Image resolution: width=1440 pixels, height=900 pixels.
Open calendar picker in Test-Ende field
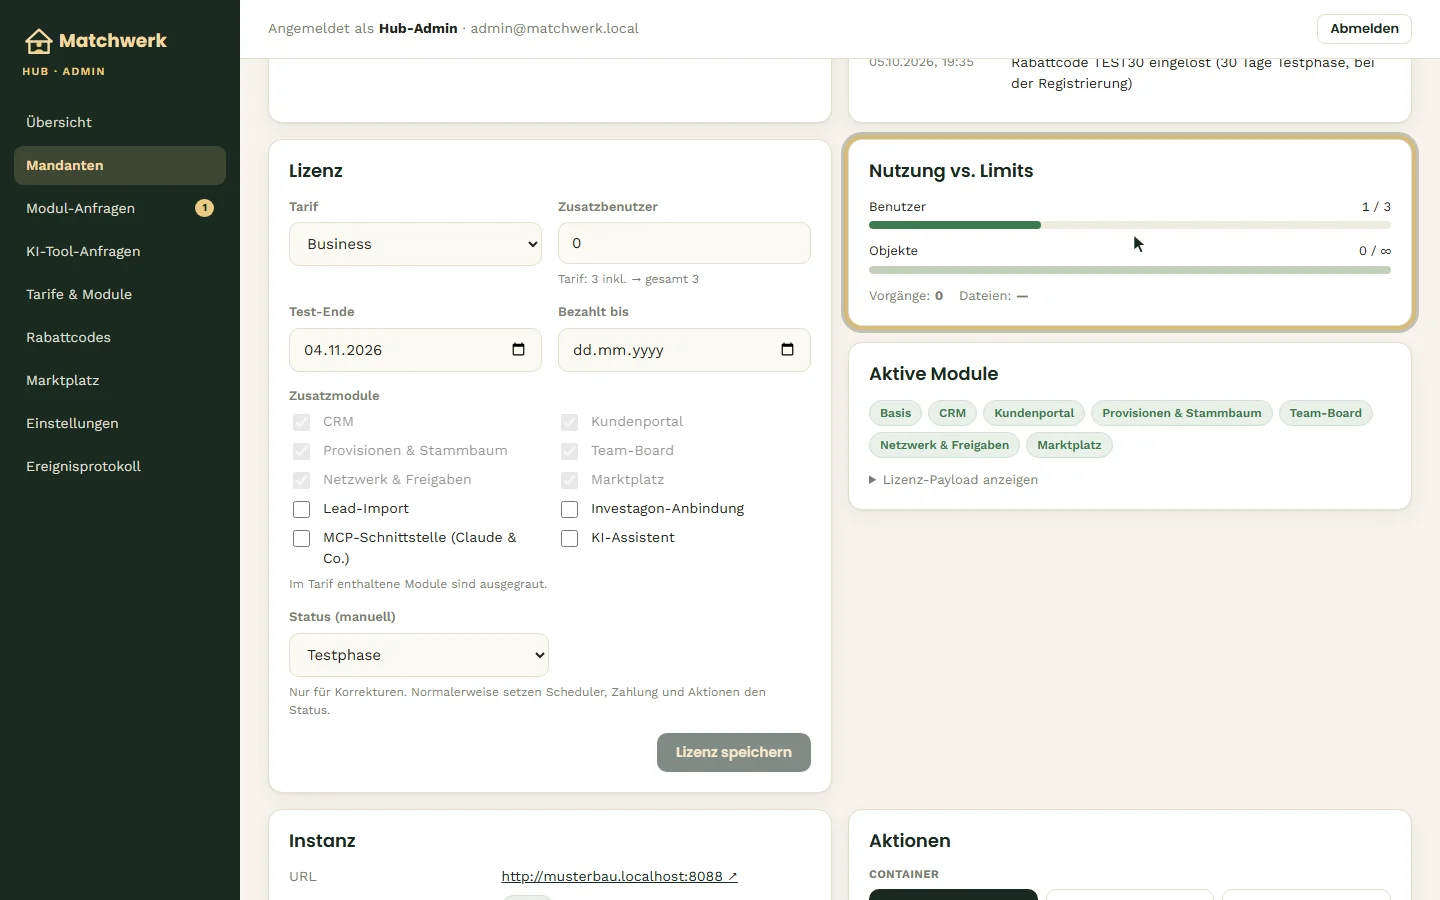[518, 349]
